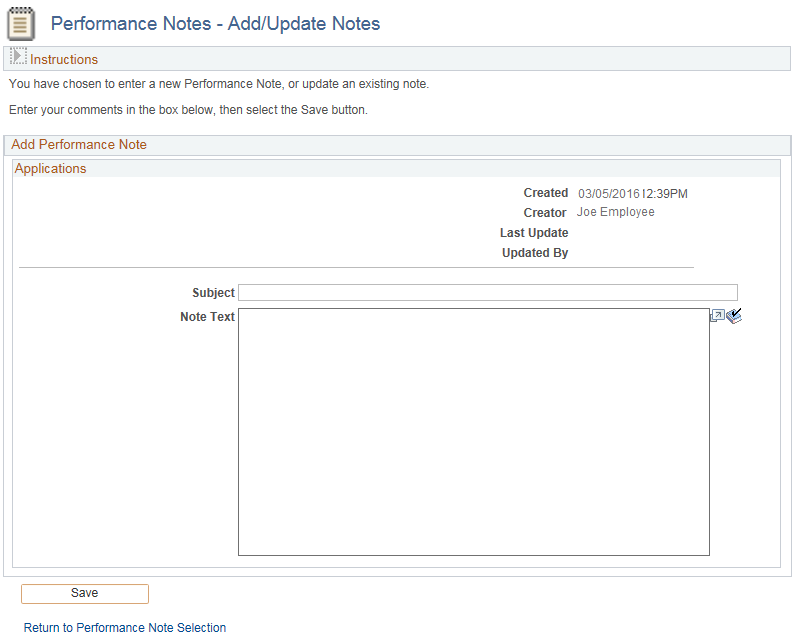
Task: Click the Created label
Action: (545, 193)
